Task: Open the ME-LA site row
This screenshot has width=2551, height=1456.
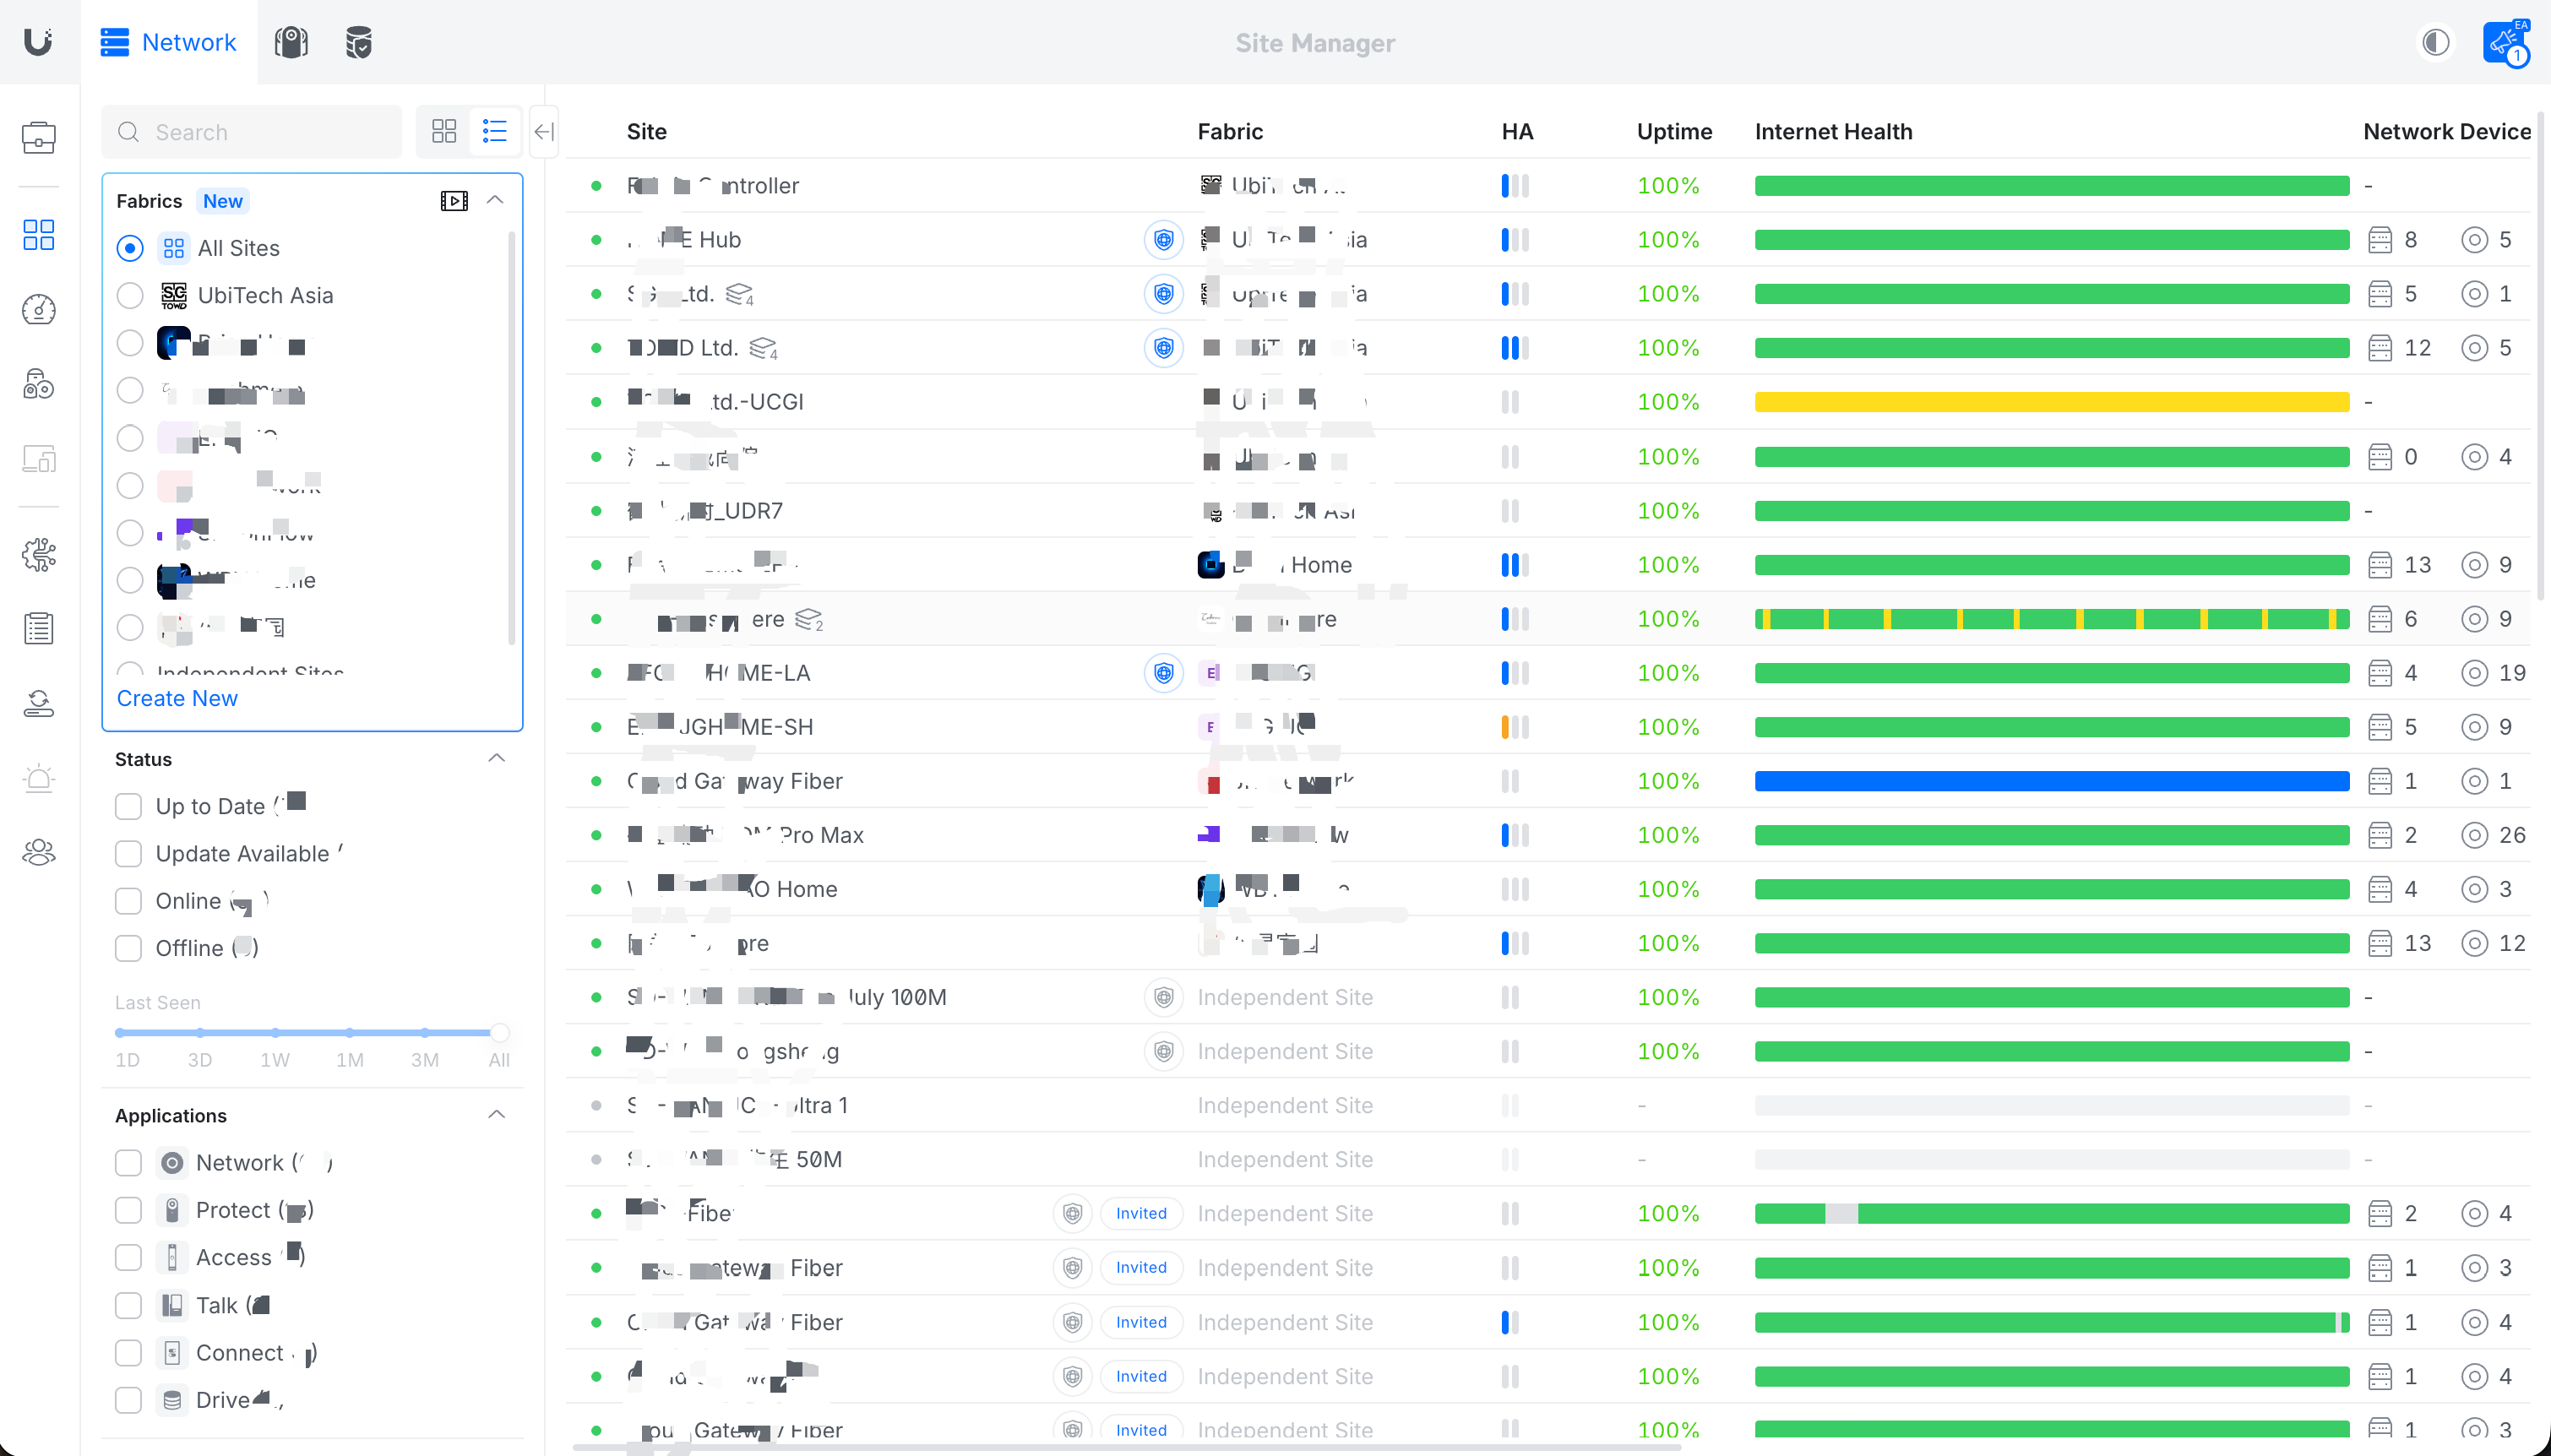Action: (x=1547, y=673)
